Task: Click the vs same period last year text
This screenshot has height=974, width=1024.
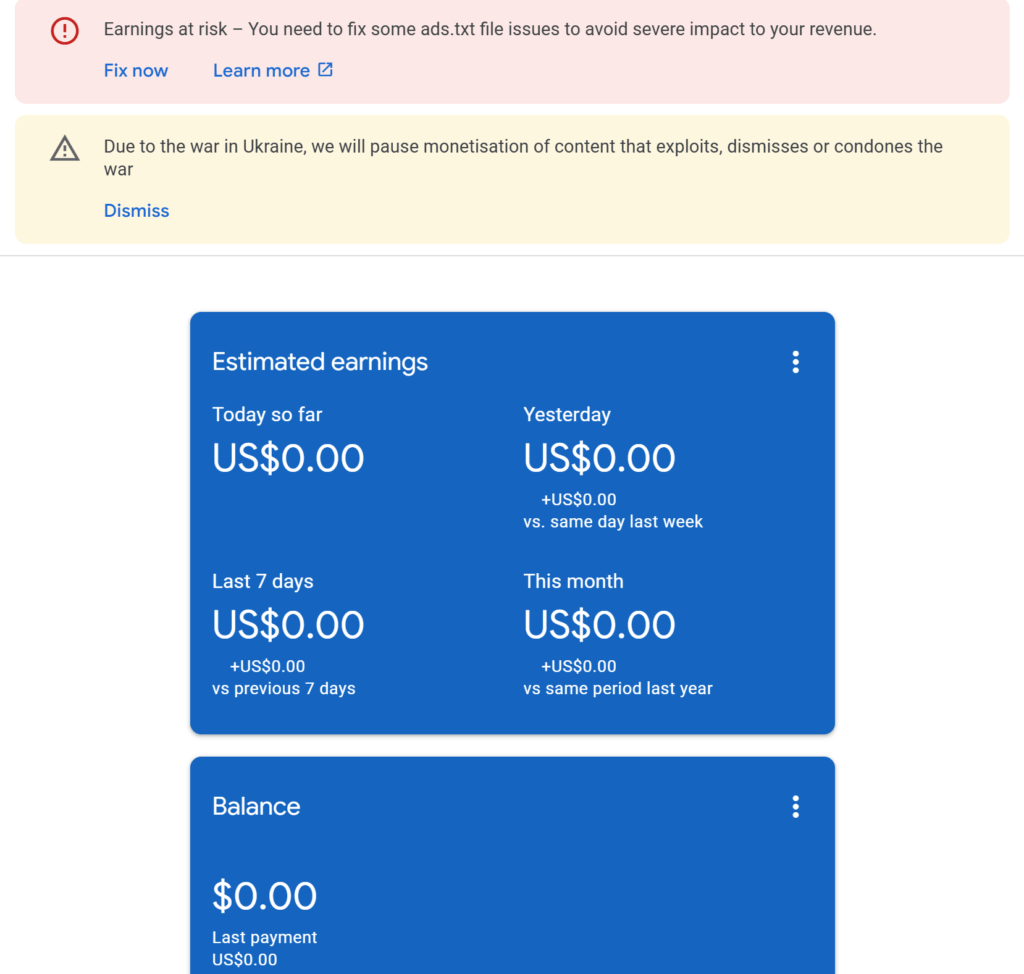Action: tap(618, 689)
